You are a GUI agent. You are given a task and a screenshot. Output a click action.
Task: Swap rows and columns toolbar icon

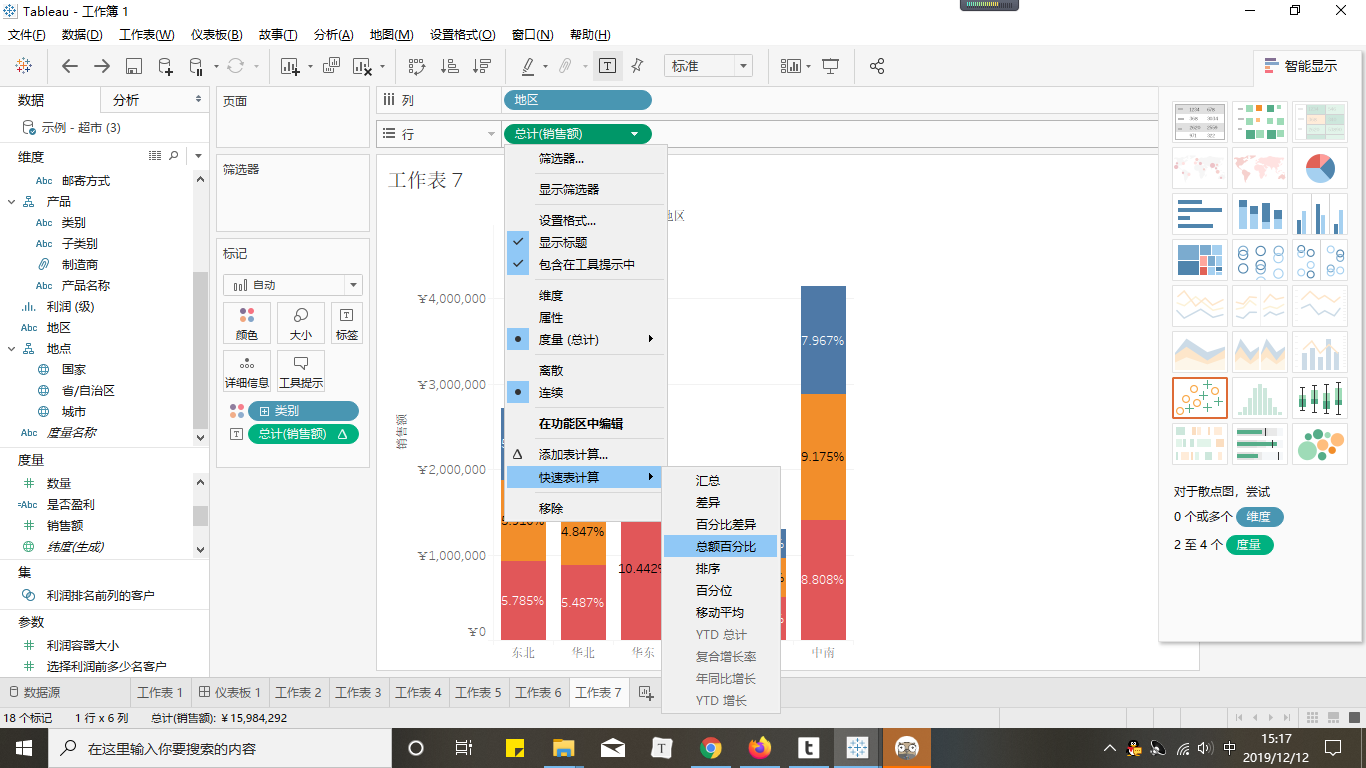418,66
